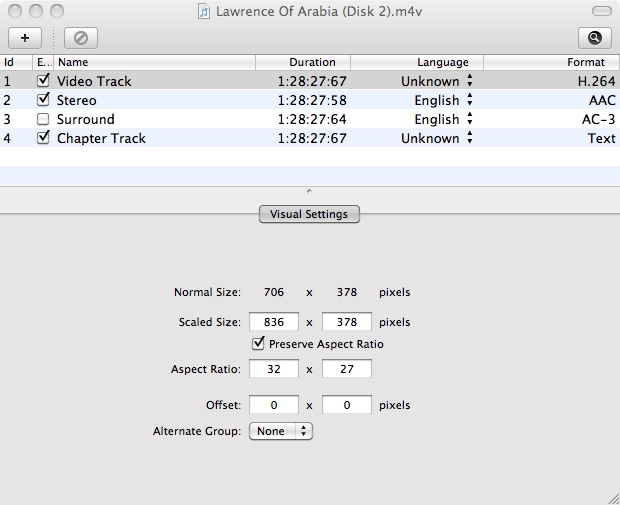Select the Chapter Track name cell
Image resolution: width=620 pixels, height=505 pixels.
[101, 138]
